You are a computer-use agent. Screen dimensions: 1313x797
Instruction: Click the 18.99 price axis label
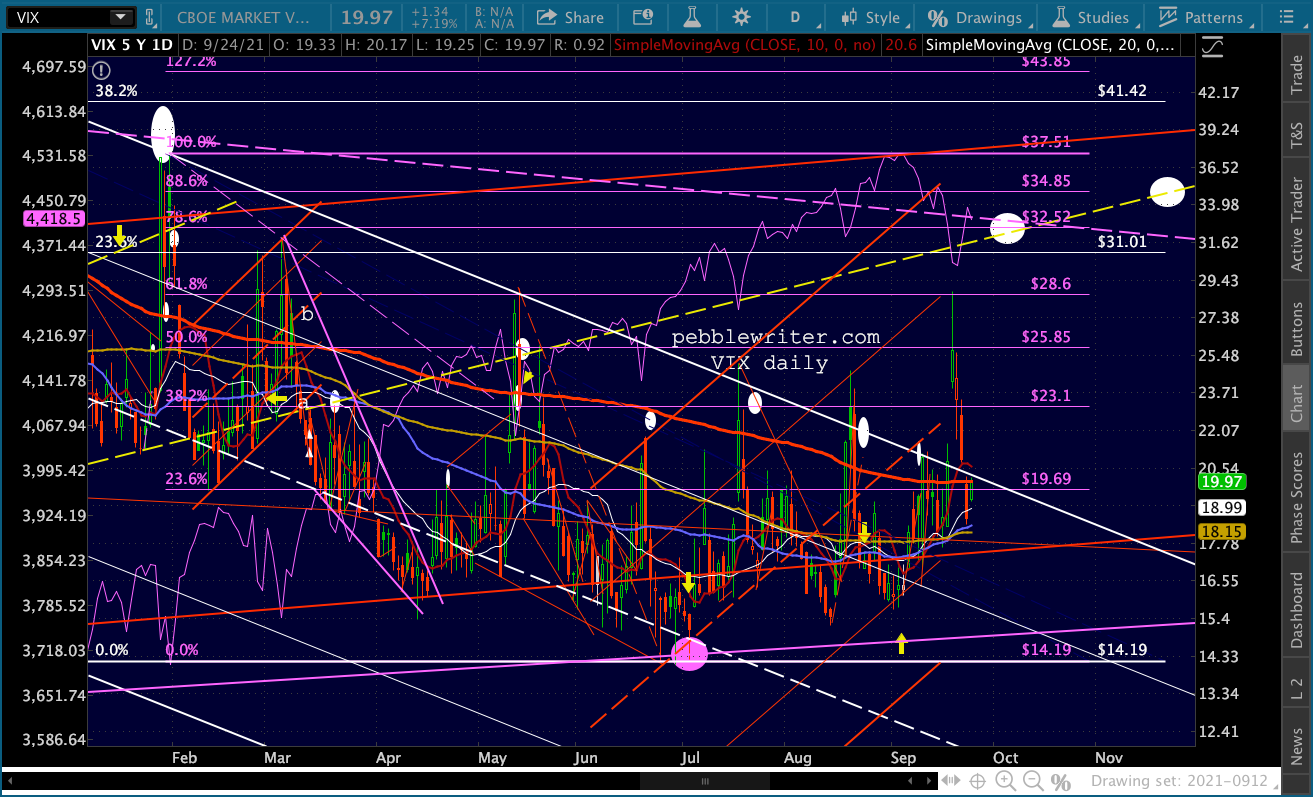(1224, 507)
